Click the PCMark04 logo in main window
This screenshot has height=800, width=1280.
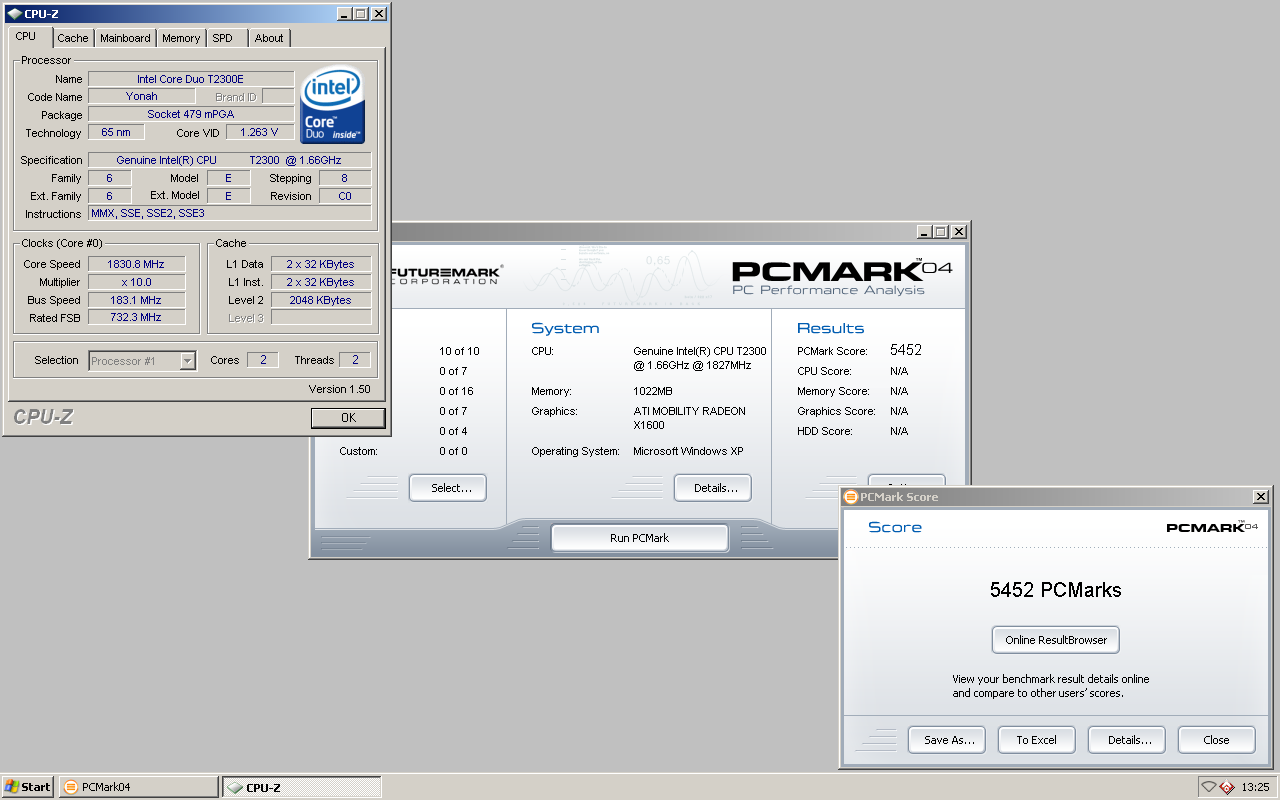click(x=842, y=277)
